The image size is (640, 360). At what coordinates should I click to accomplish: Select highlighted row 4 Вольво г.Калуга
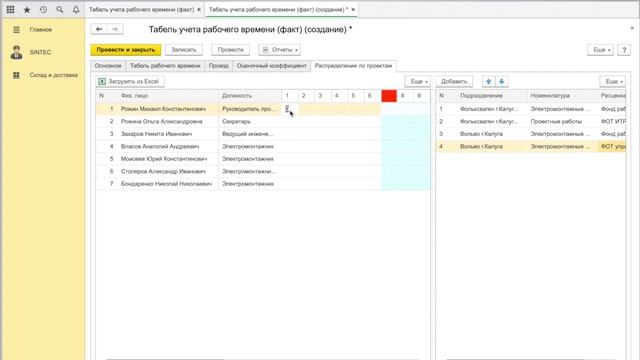pos(531,147)
